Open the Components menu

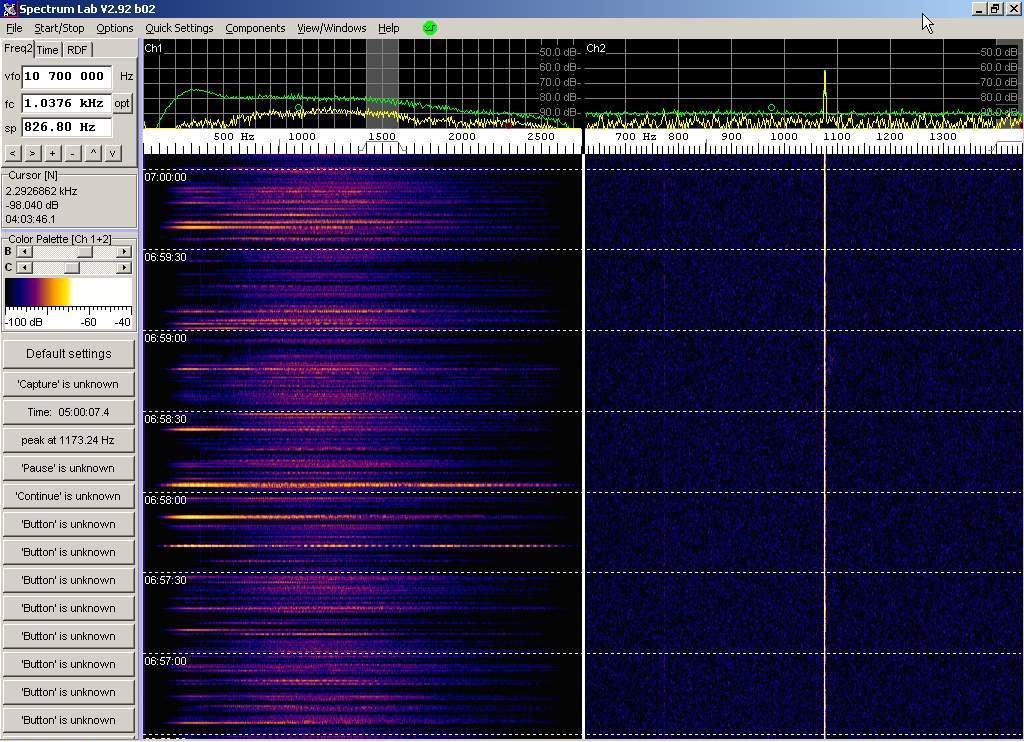pyautogui.click(x=255, y=28)
